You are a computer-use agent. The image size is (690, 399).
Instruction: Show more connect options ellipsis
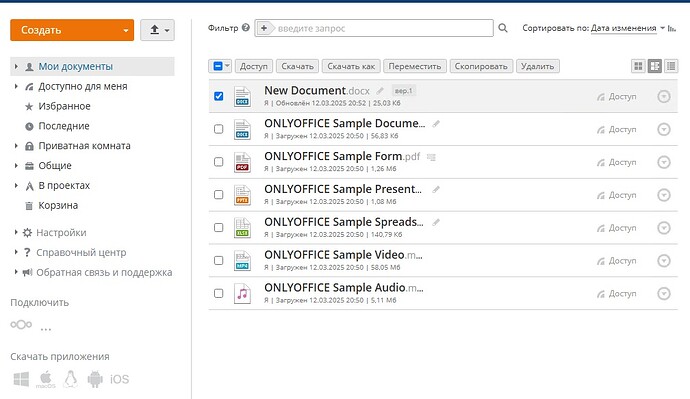point(46,329)
